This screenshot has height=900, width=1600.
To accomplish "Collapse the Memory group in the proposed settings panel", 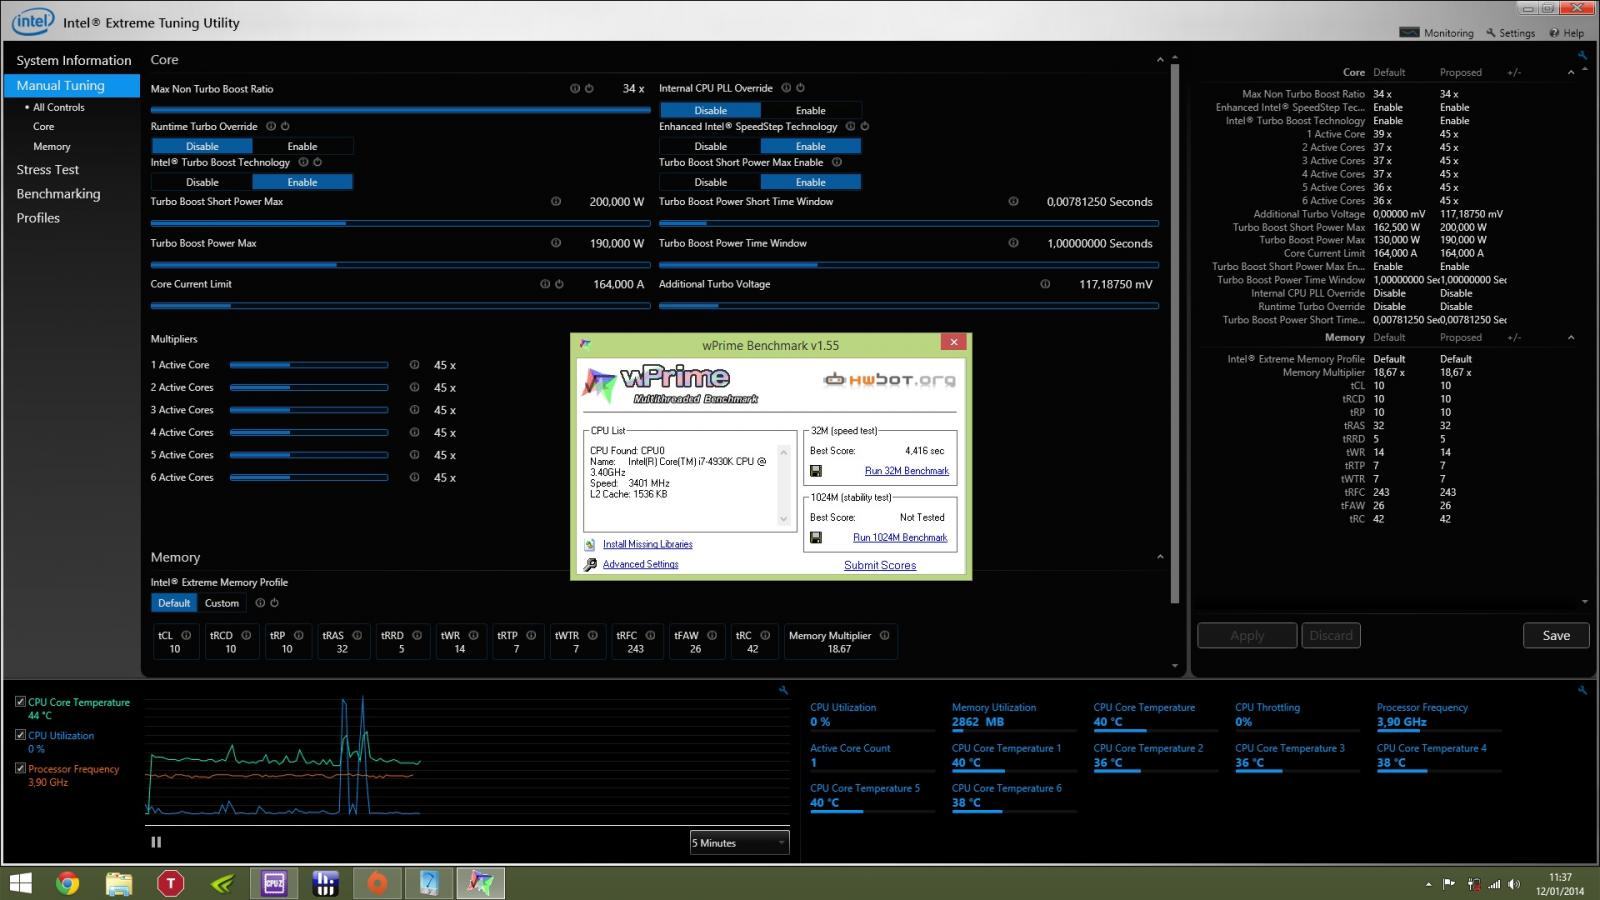I will [1571, 337].
